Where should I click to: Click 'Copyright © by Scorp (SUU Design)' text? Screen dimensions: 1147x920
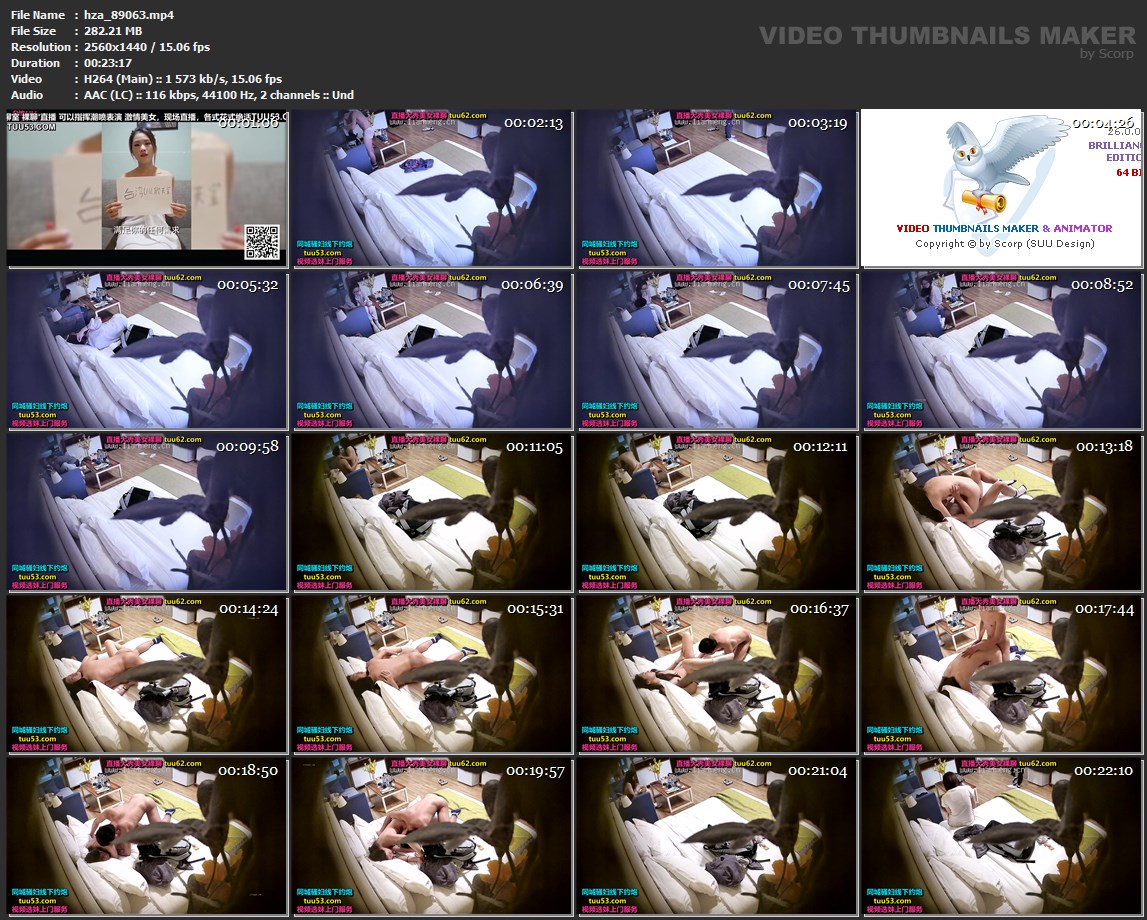click(1005, 244)
